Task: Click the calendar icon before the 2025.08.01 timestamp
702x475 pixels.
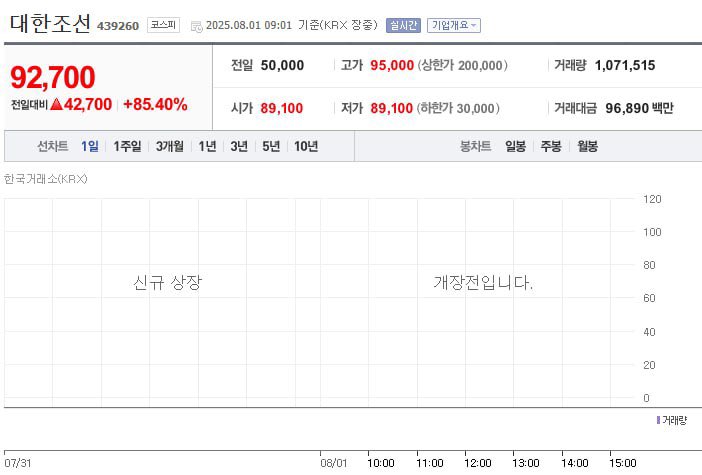Action: click(x=197, y=26)
